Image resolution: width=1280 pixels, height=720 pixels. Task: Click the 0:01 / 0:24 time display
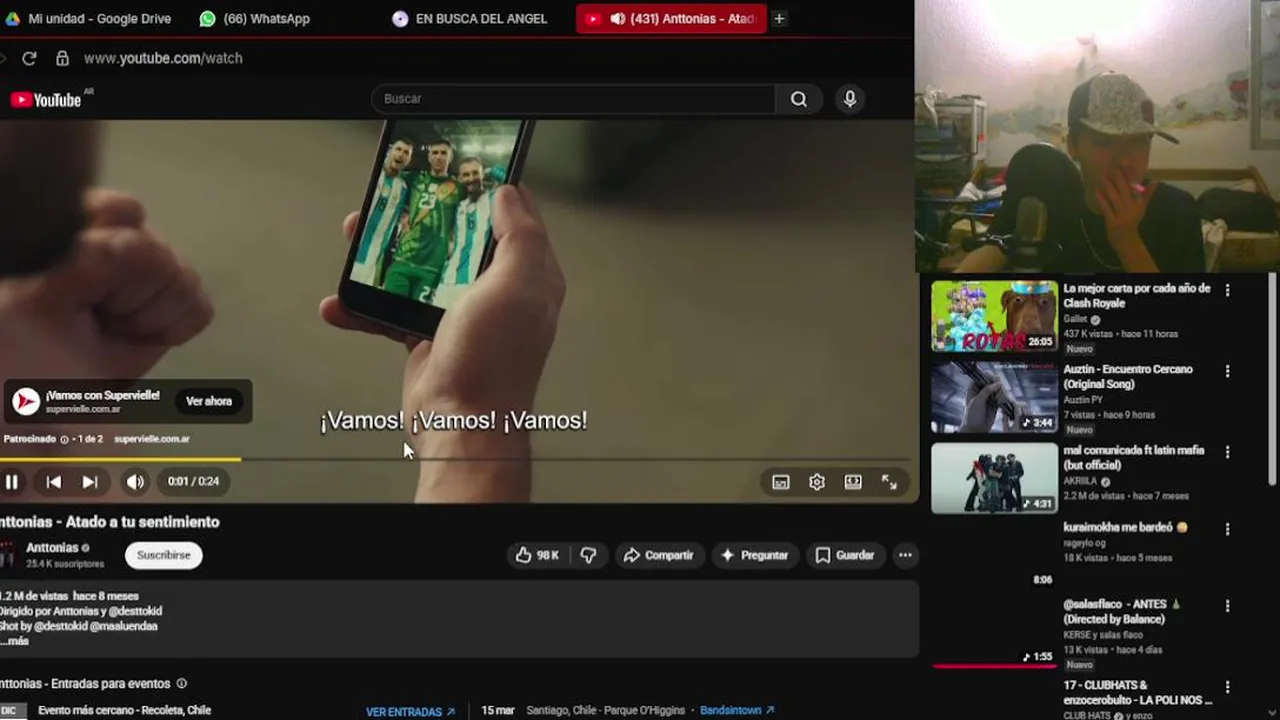(x=193, y=482)
